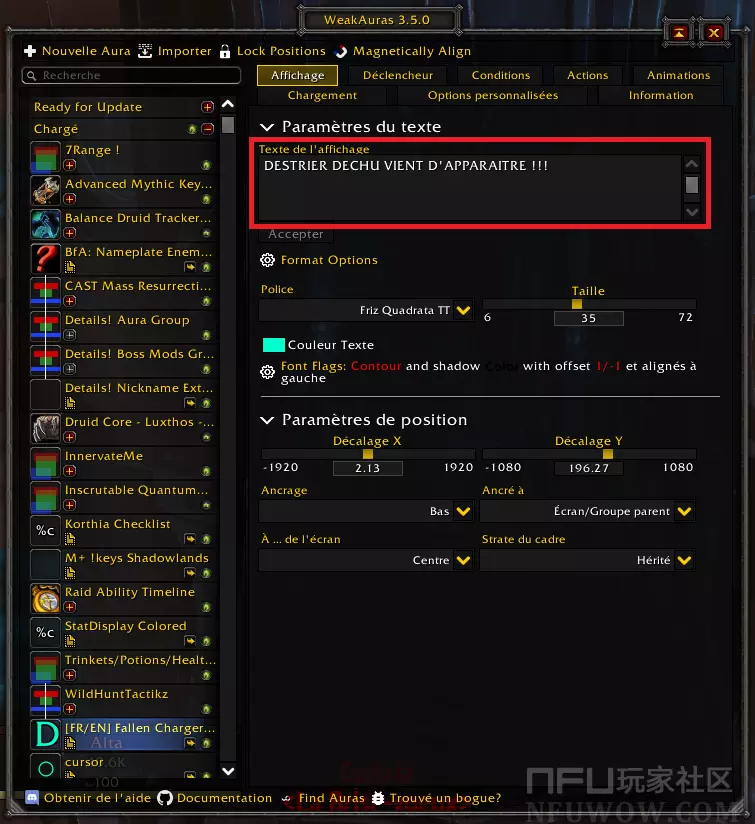Open the GitHub Documentation icon
Image resolution: width=755 pixels, height=824 pixels.
(x=165, y=798)
